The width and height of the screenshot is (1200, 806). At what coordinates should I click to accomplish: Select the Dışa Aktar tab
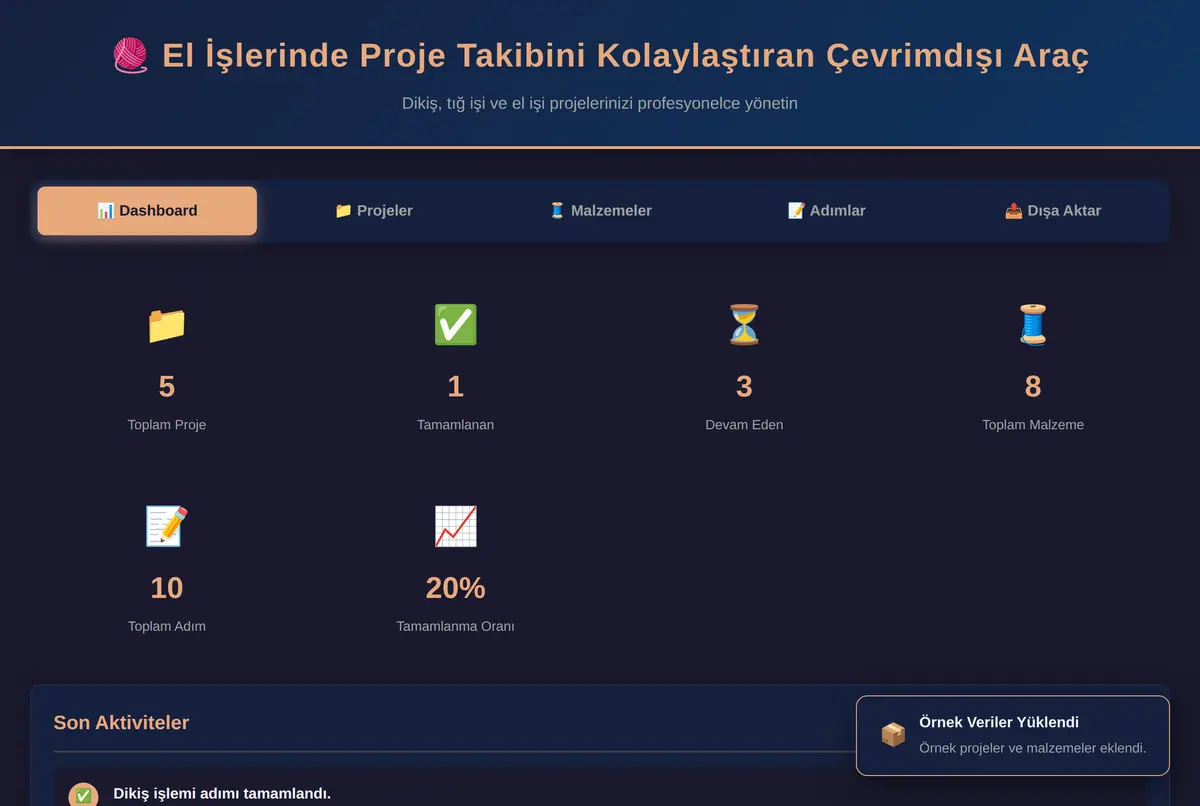point(1053,211)
